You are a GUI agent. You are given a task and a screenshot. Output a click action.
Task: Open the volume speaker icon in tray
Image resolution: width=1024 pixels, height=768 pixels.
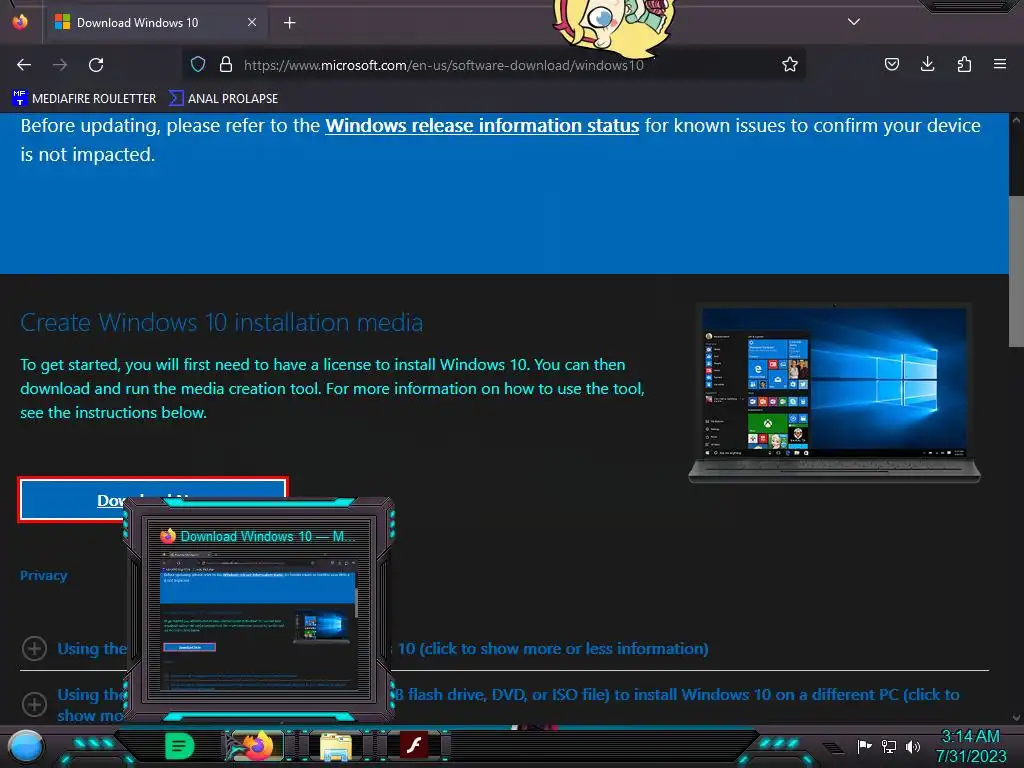(x=913, y=746)
